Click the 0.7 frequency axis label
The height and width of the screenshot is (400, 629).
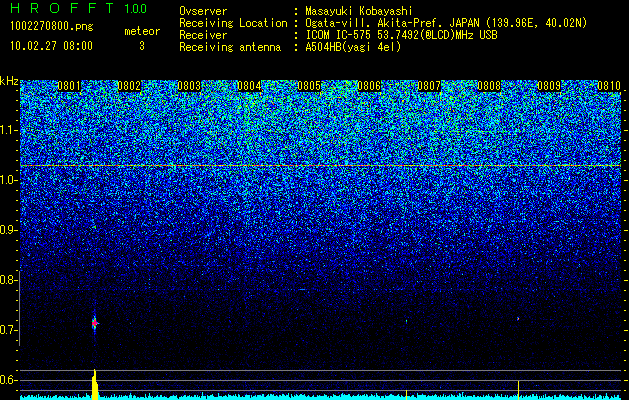9,330
